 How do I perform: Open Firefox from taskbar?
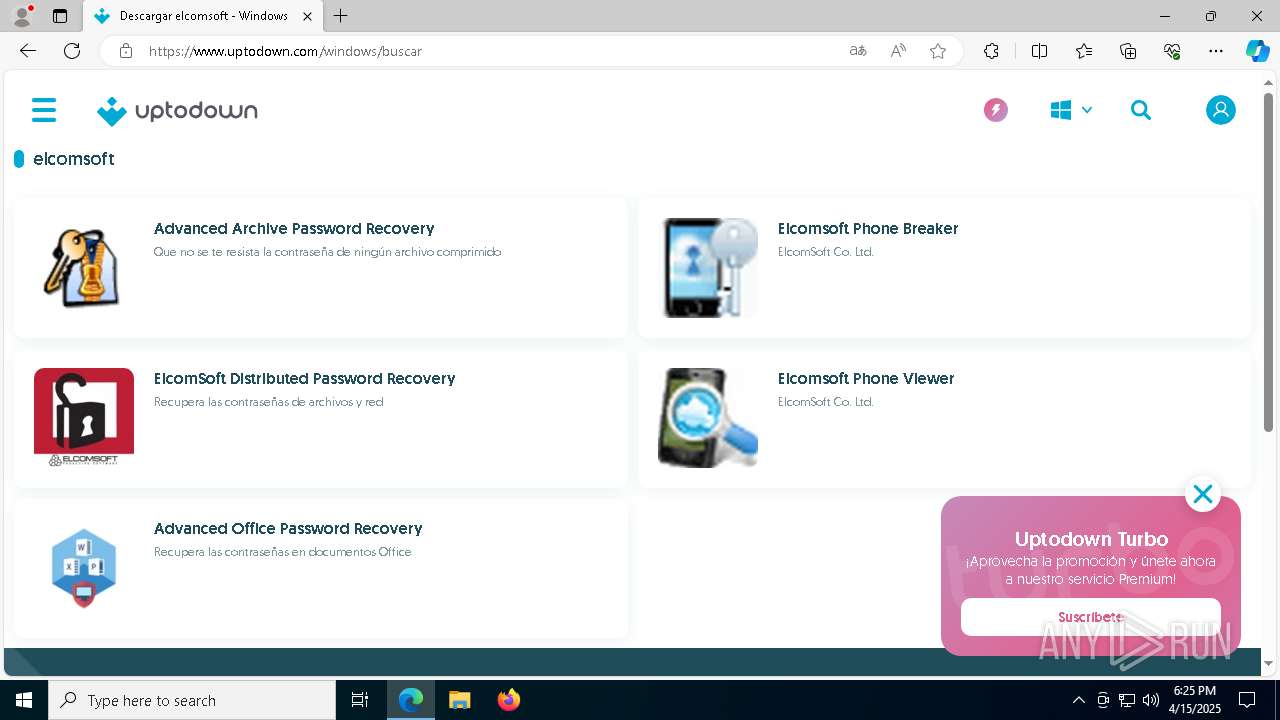coord(509,700)
